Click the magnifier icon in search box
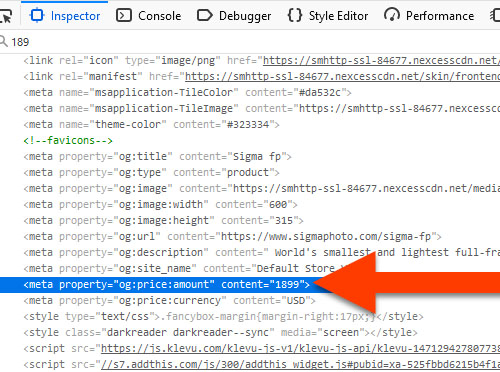 click(x=3, y=41)
